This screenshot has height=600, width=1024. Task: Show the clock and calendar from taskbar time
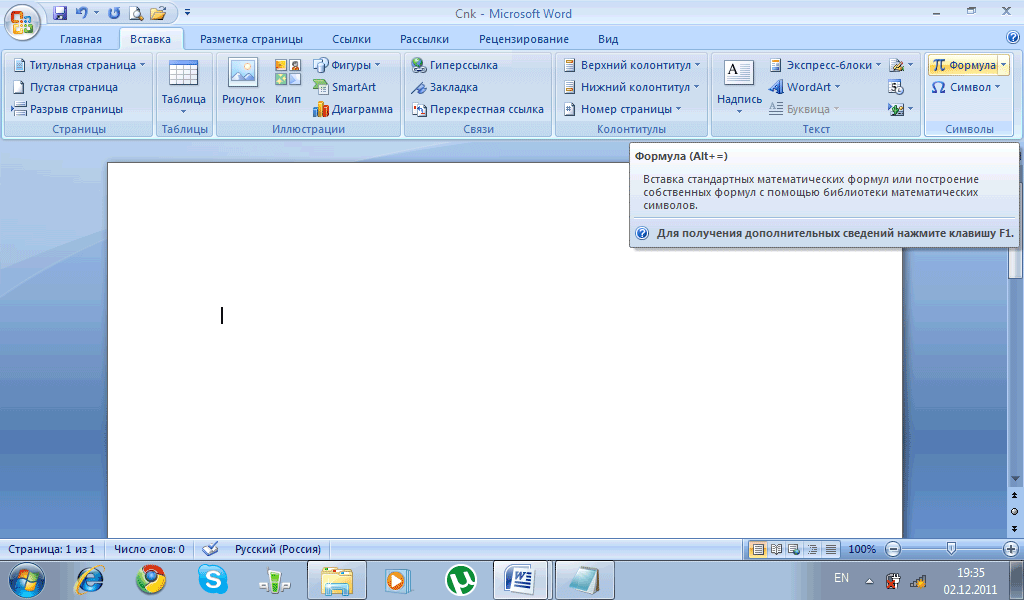(x=970, y=581)
